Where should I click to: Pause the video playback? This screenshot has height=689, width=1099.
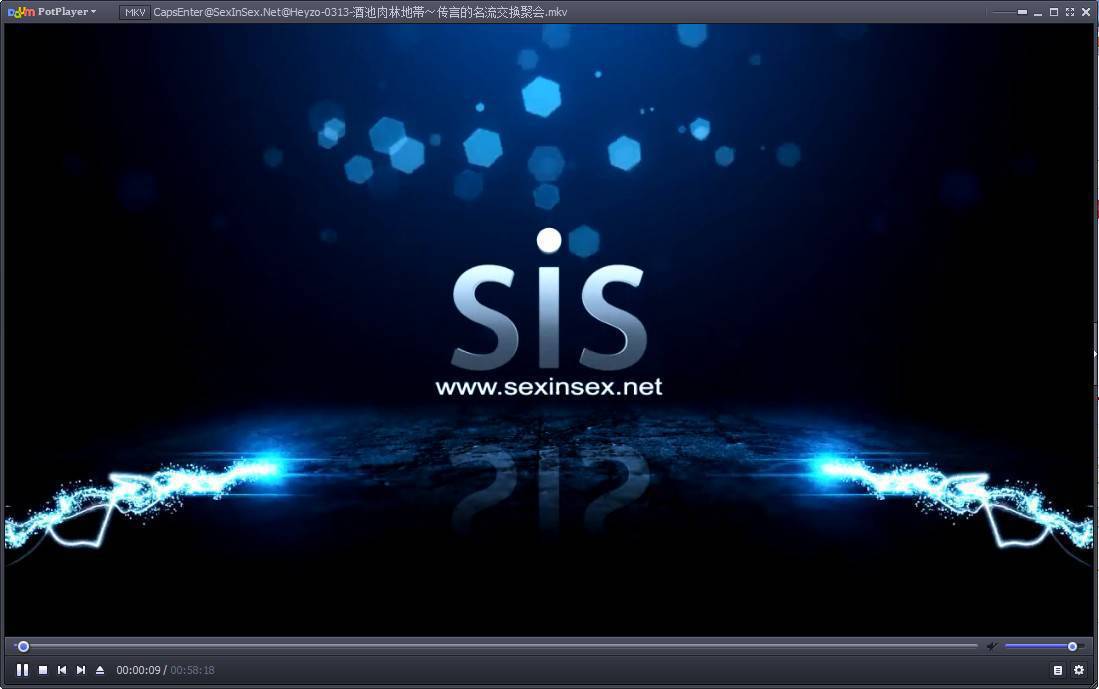(22, 670)
